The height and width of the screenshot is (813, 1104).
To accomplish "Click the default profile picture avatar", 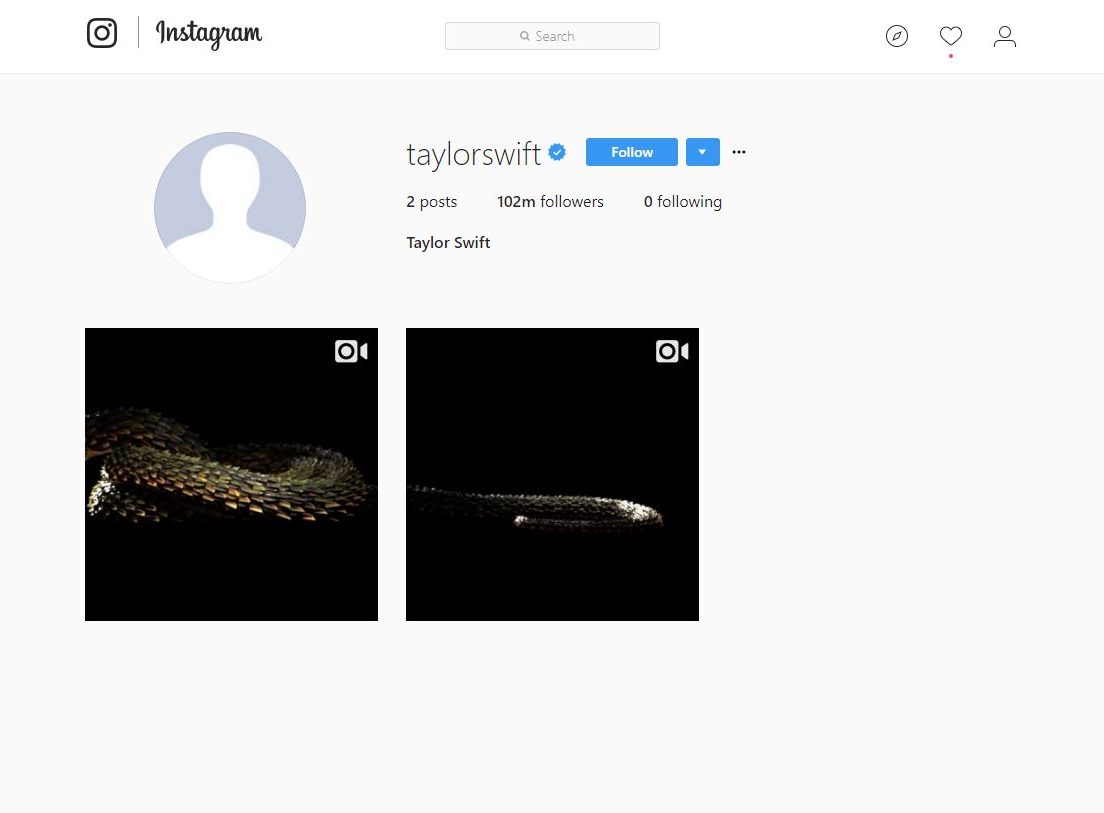I will tap(230, 208).
